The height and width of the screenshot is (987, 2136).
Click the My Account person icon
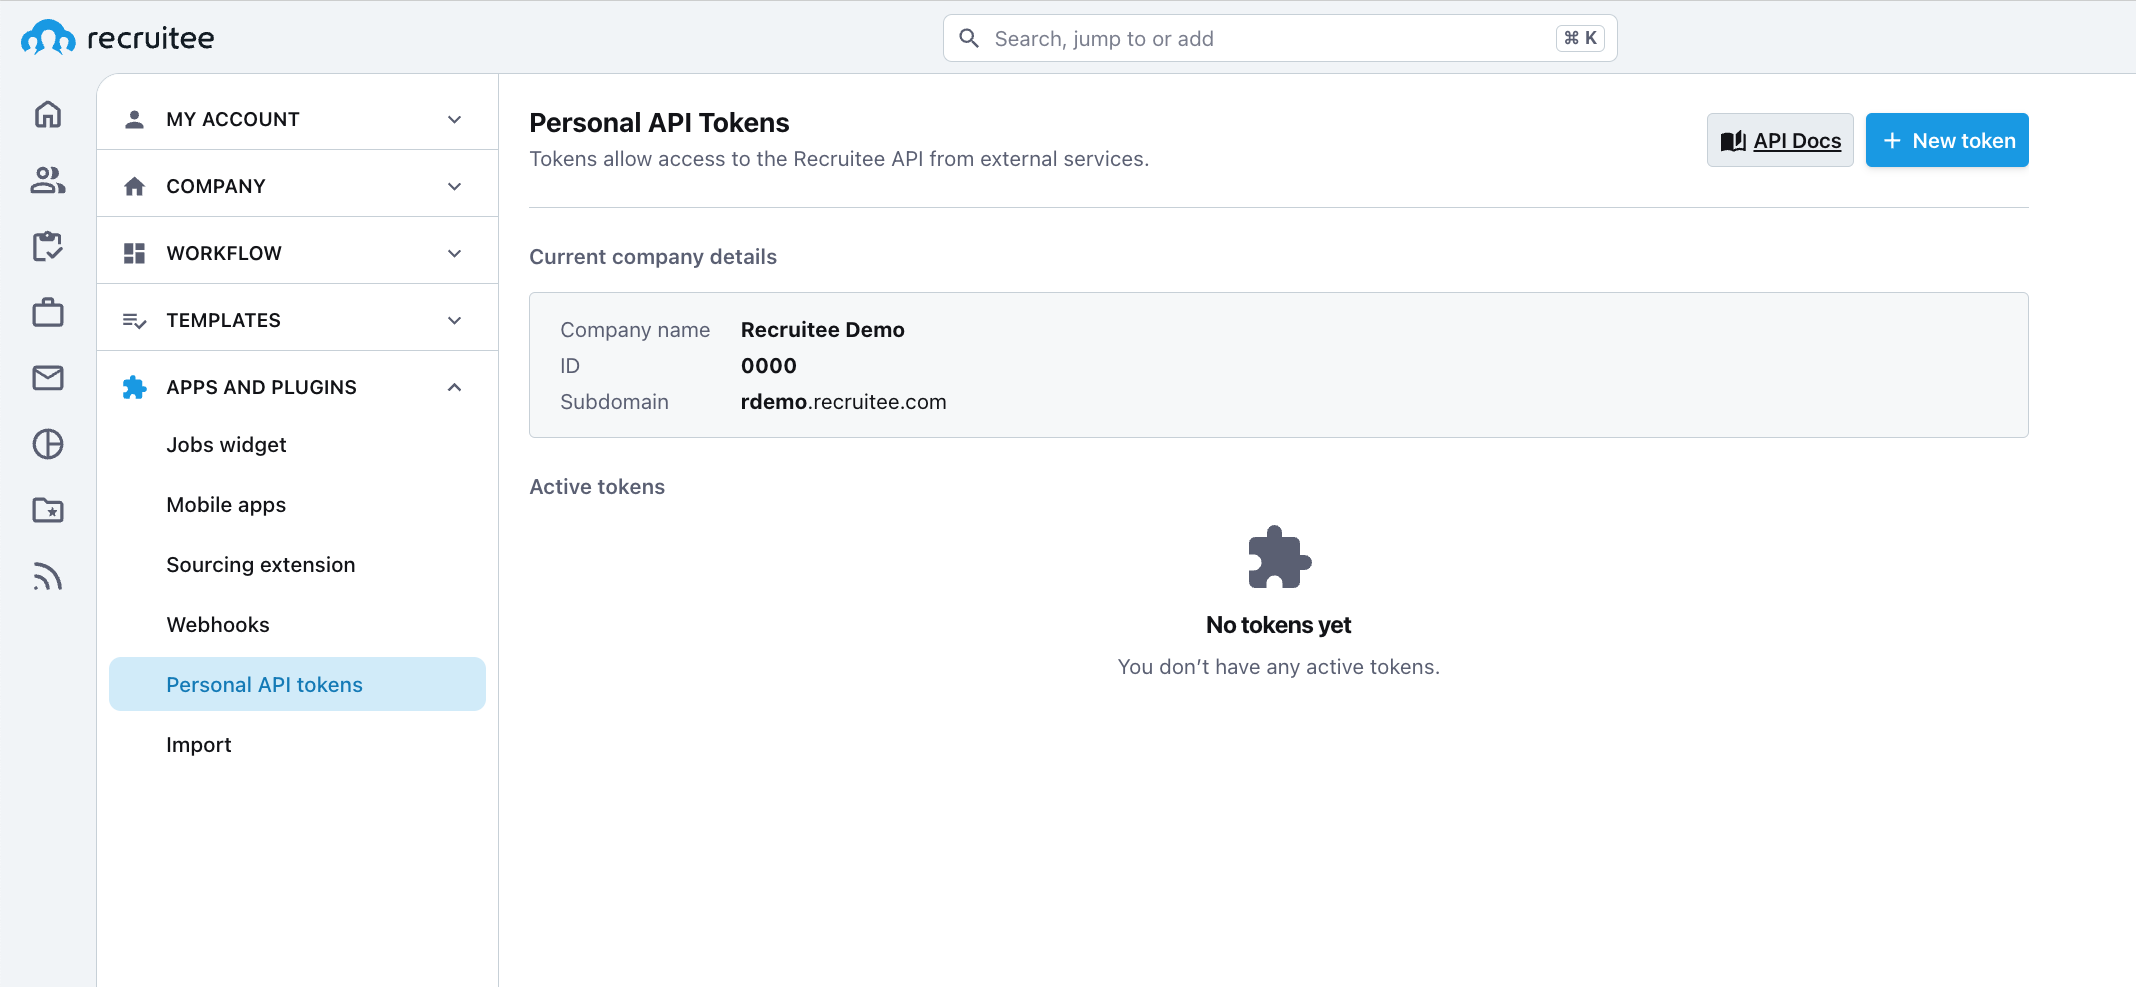(x=134, y=119)
